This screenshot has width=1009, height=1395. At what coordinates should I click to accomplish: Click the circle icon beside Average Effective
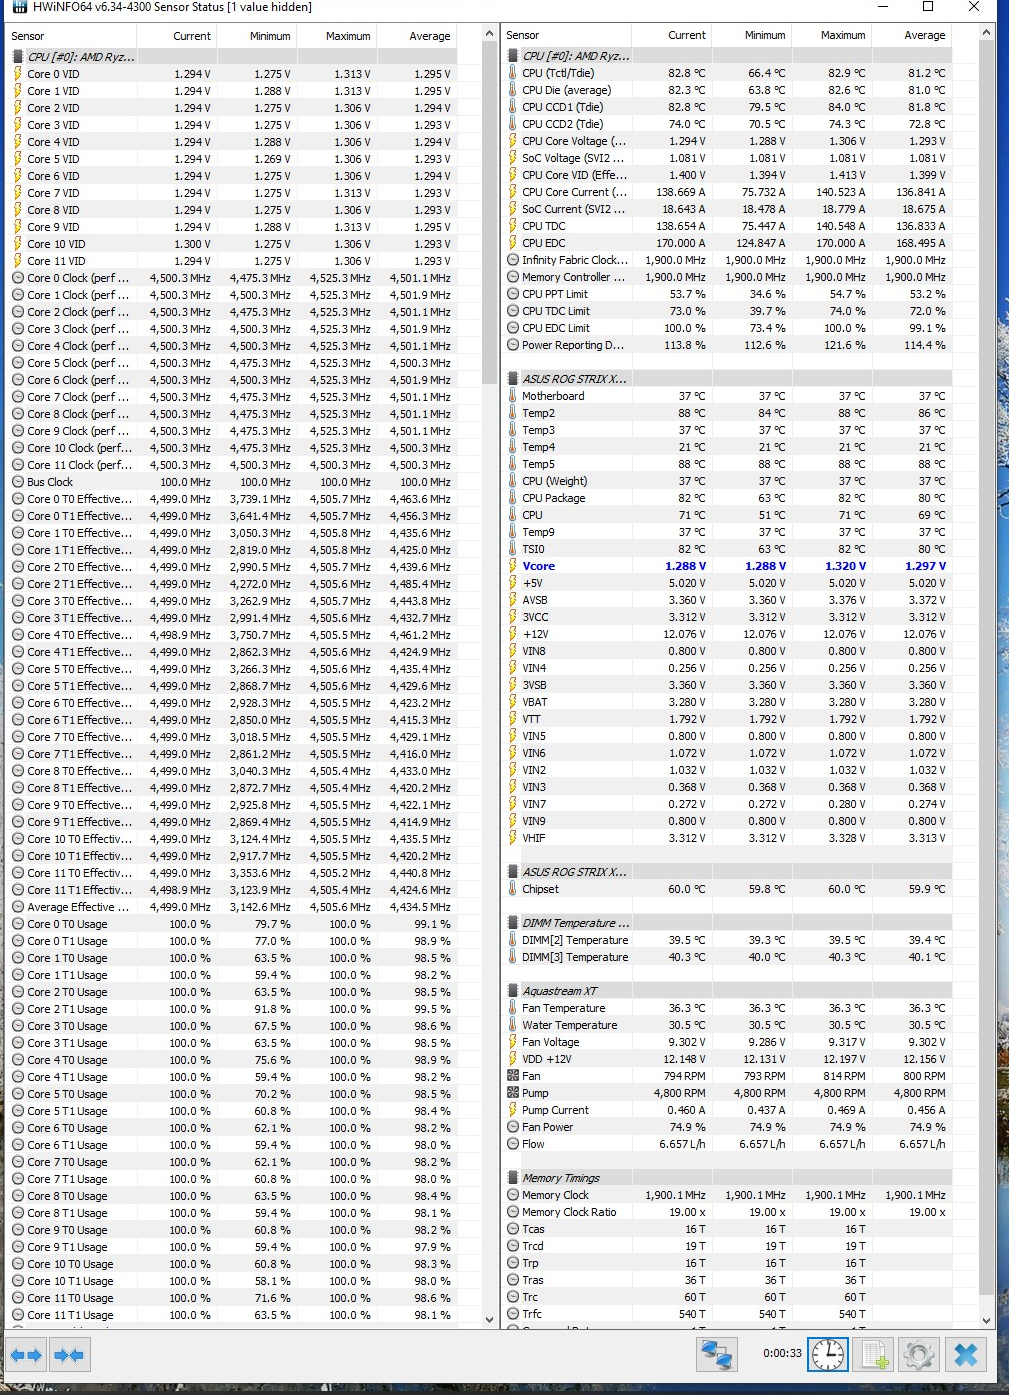click(18, 907)
